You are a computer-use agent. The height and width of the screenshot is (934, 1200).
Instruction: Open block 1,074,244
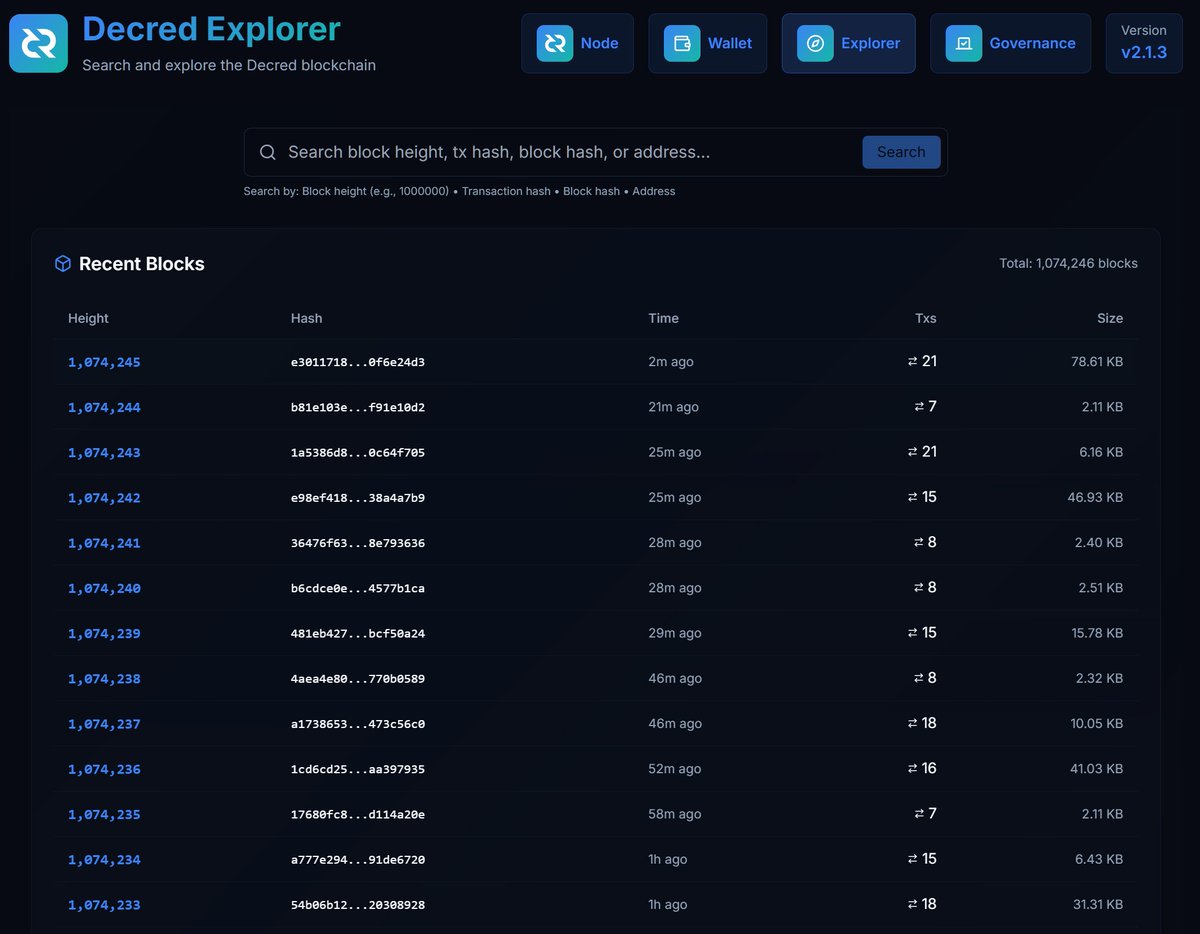pyautogui.click(x=104, y=407)
